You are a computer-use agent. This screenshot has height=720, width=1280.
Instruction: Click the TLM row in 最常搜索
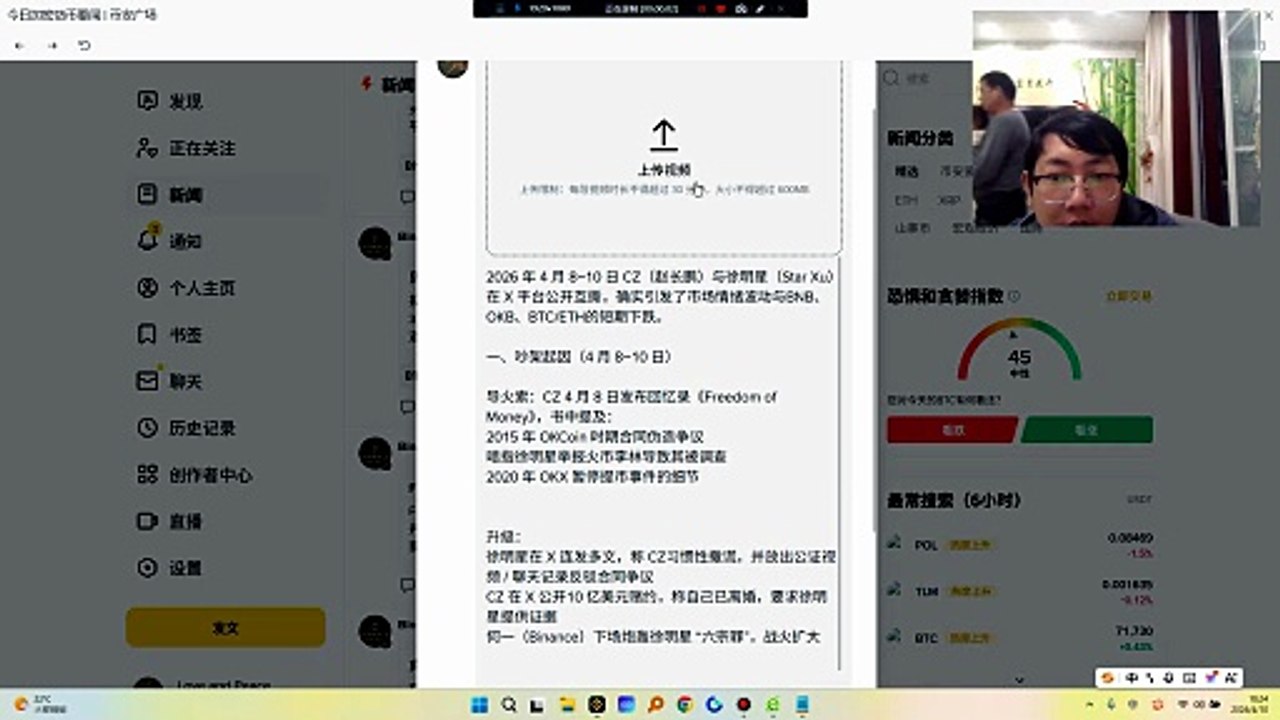1019,591
